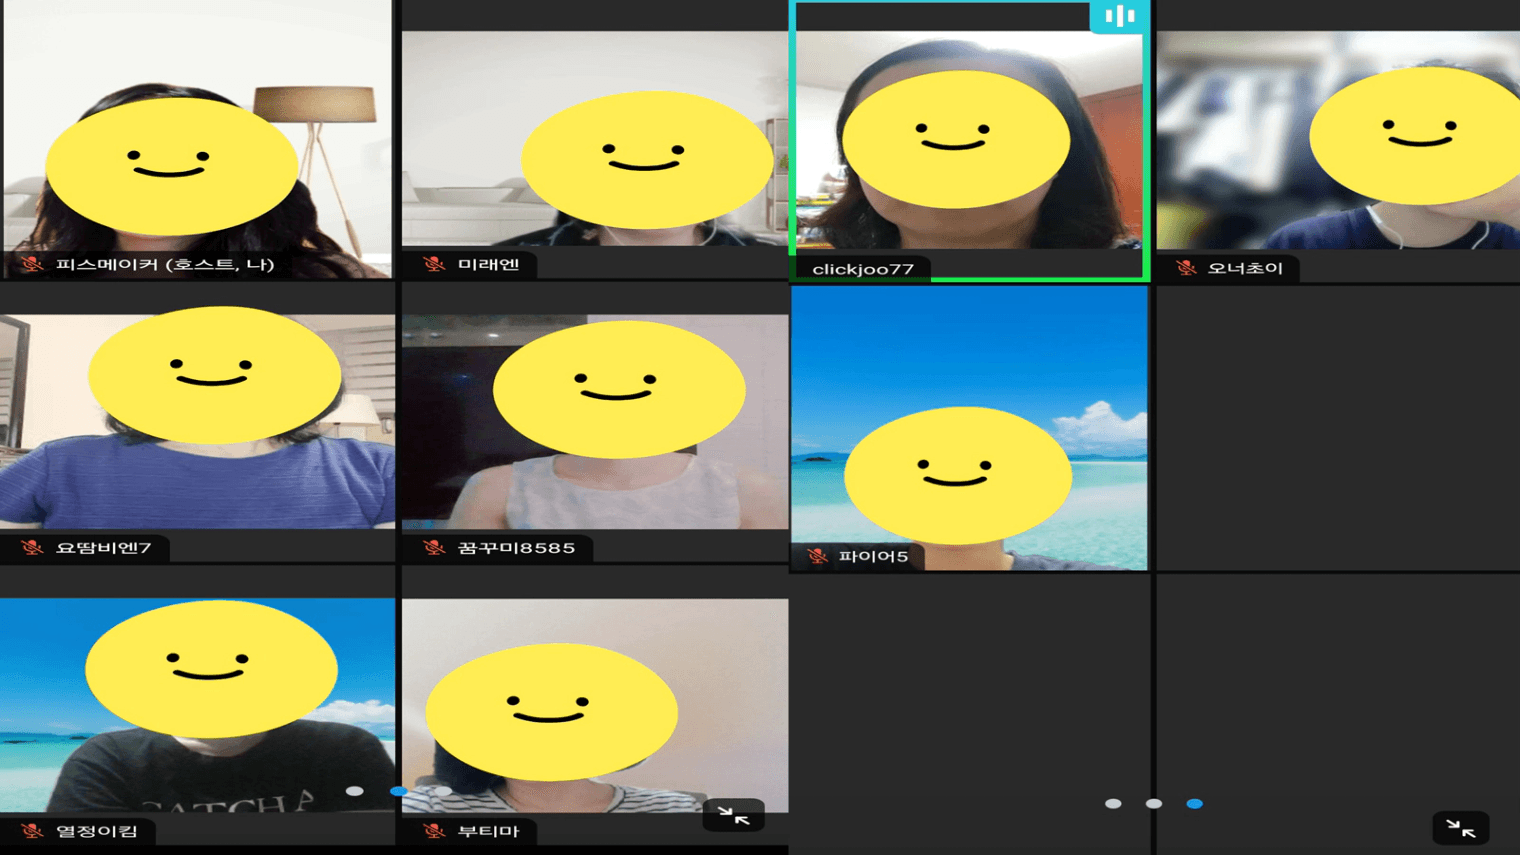Go to second page dot in right gallery
Viewport: 1520px width, 855px height.
(1154, 804)
